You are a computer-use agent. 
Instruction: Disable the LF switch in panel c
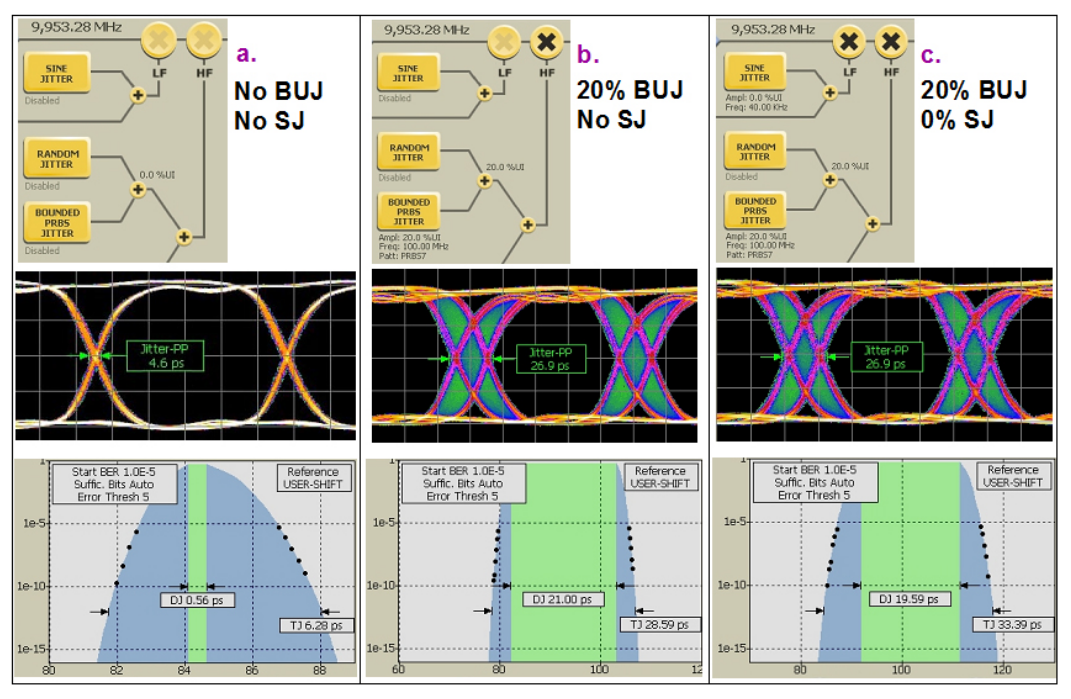(849, 42)
